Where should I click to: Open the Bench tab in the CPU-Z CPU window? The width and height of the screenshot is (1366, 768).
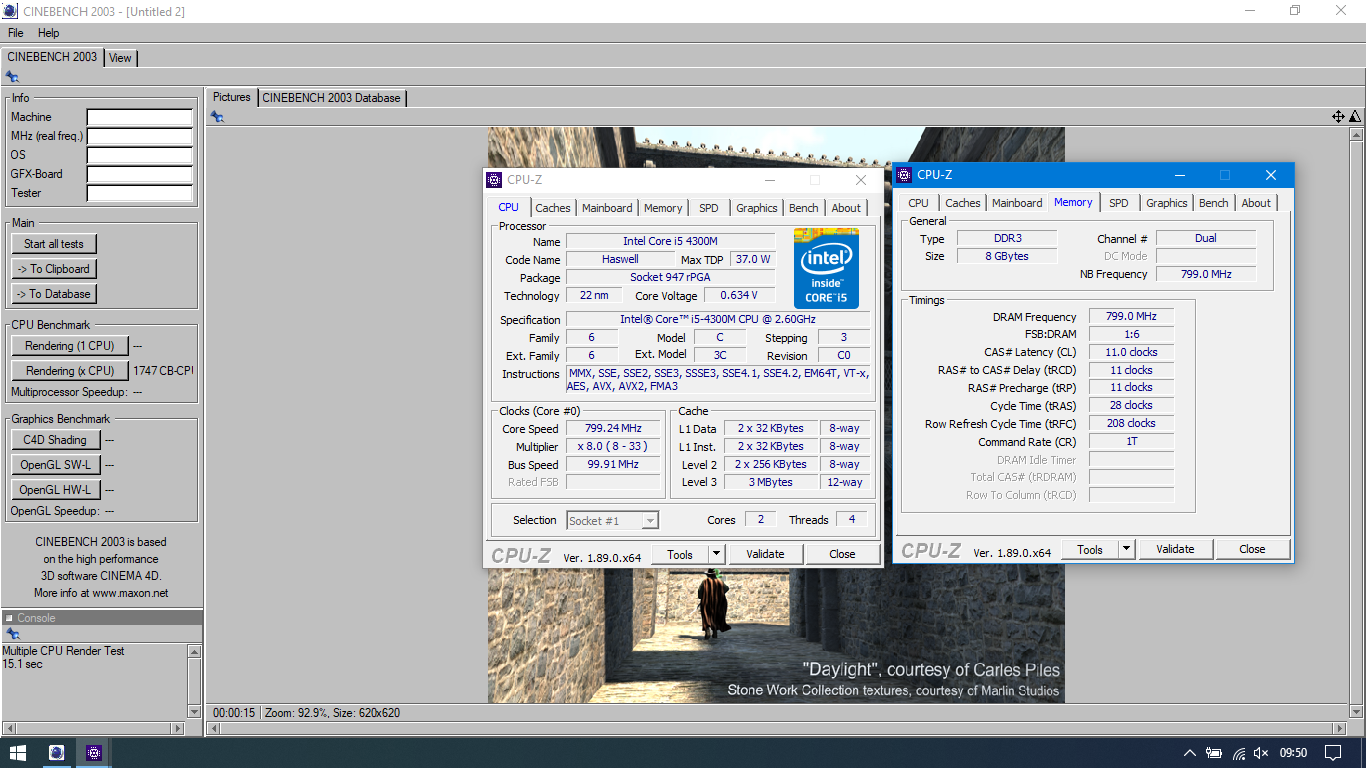804,208
